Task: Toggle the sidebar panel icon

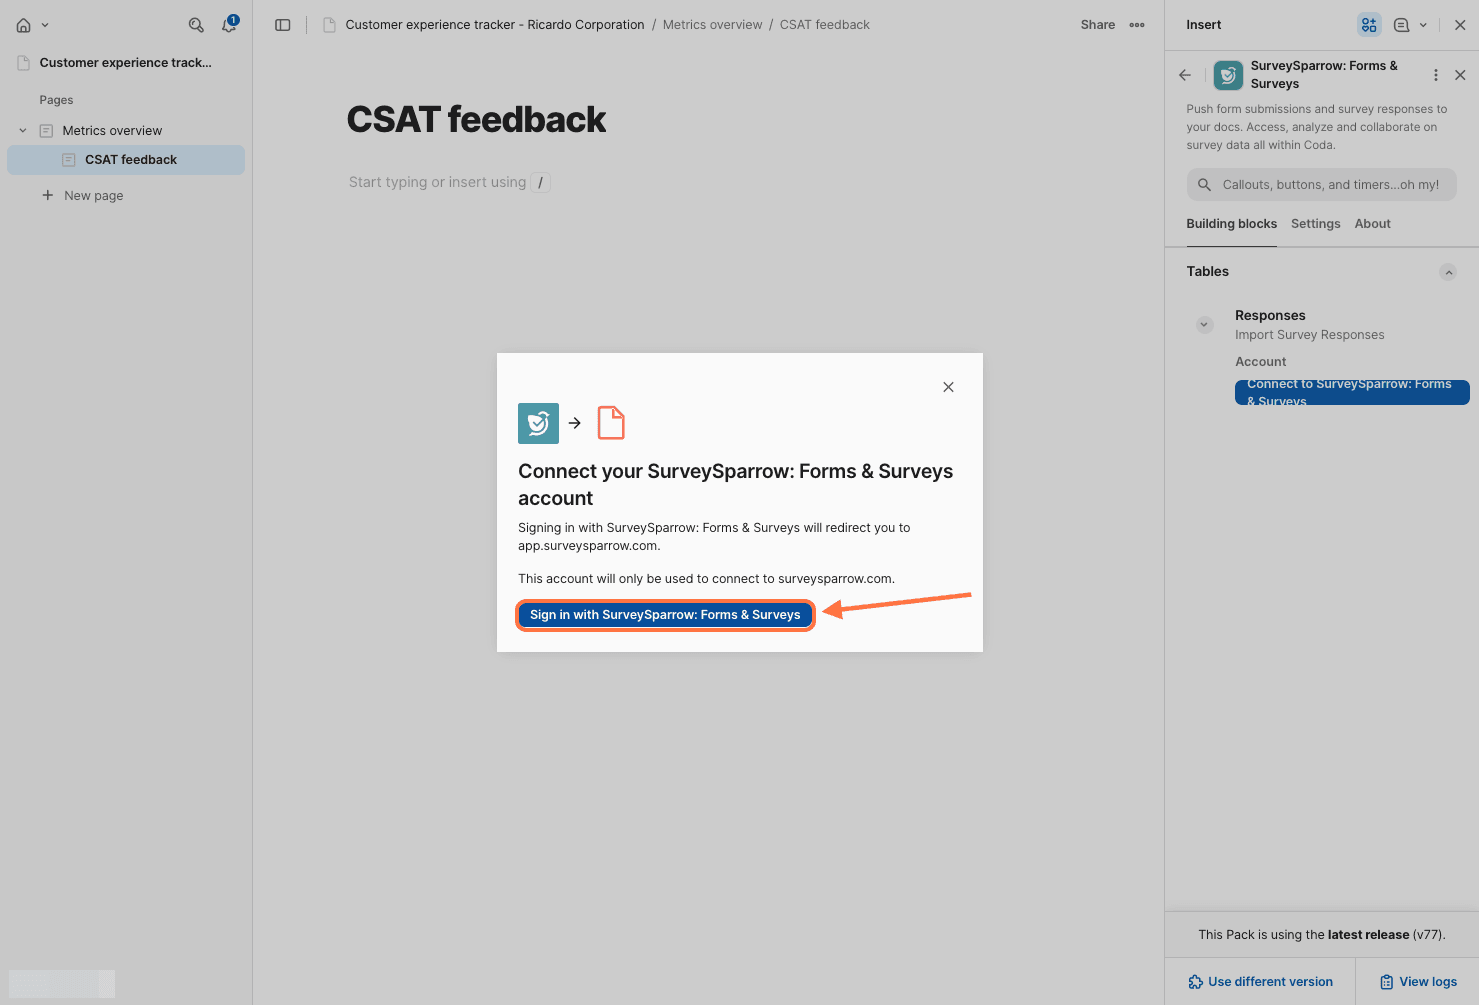Action: click(283, 25)
